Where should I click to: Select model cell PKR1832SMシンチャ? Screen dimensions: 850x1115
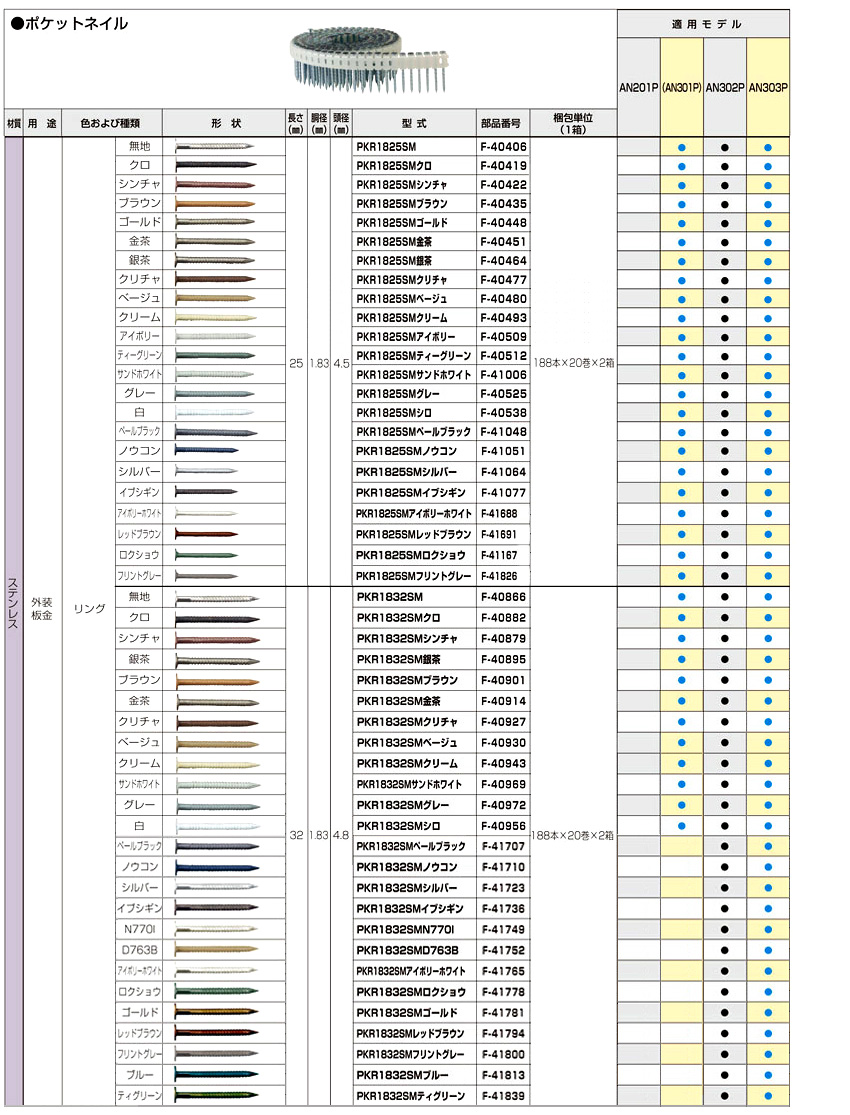[x=415, y=639]
